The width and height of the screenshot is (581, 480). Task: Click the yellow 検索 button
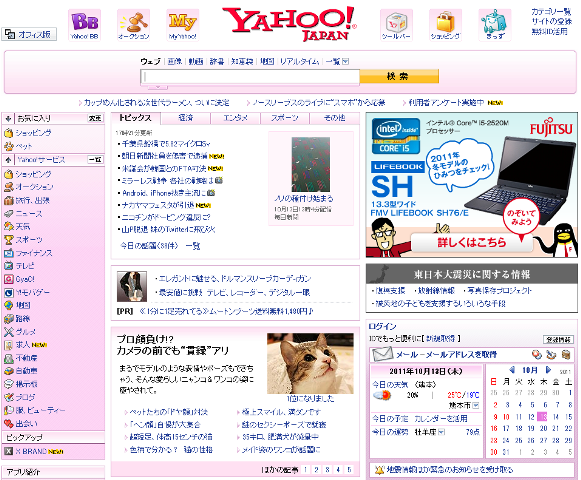coord(399,76)
